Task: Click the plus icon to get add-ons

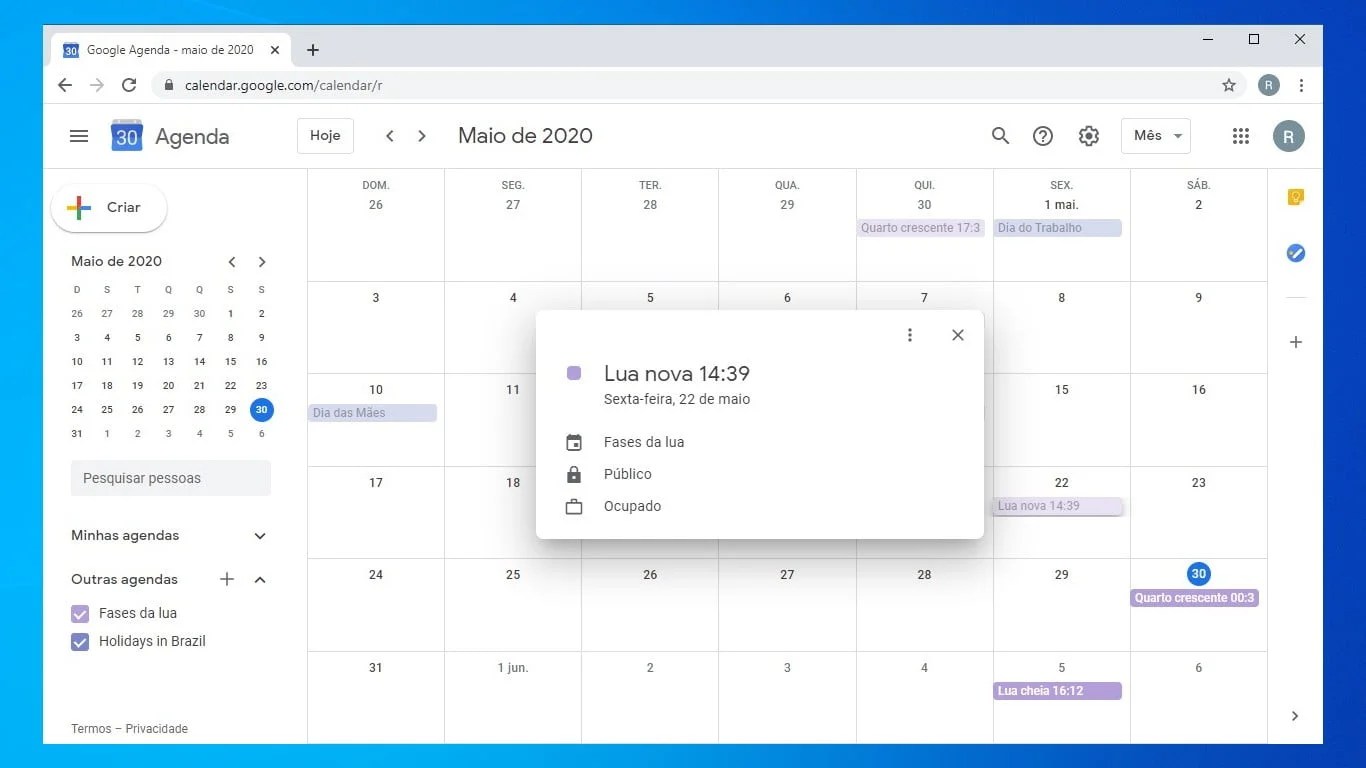Action: pos(1295,342)
